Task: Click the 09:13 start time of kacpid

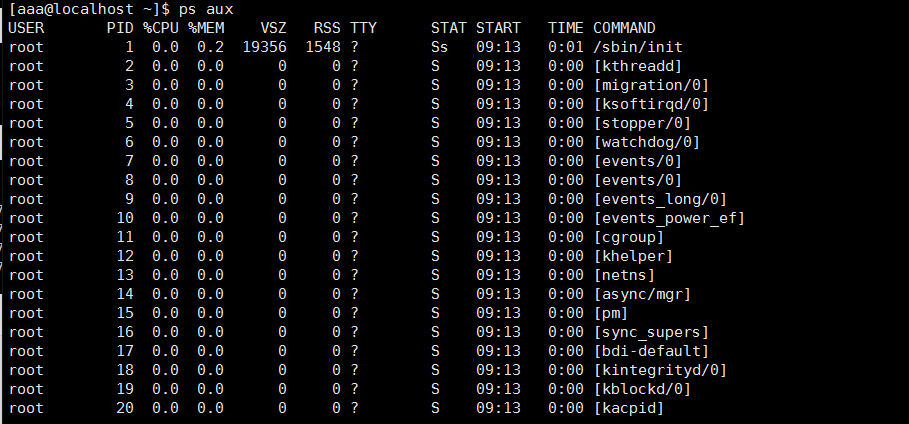Action: (498, 408)
